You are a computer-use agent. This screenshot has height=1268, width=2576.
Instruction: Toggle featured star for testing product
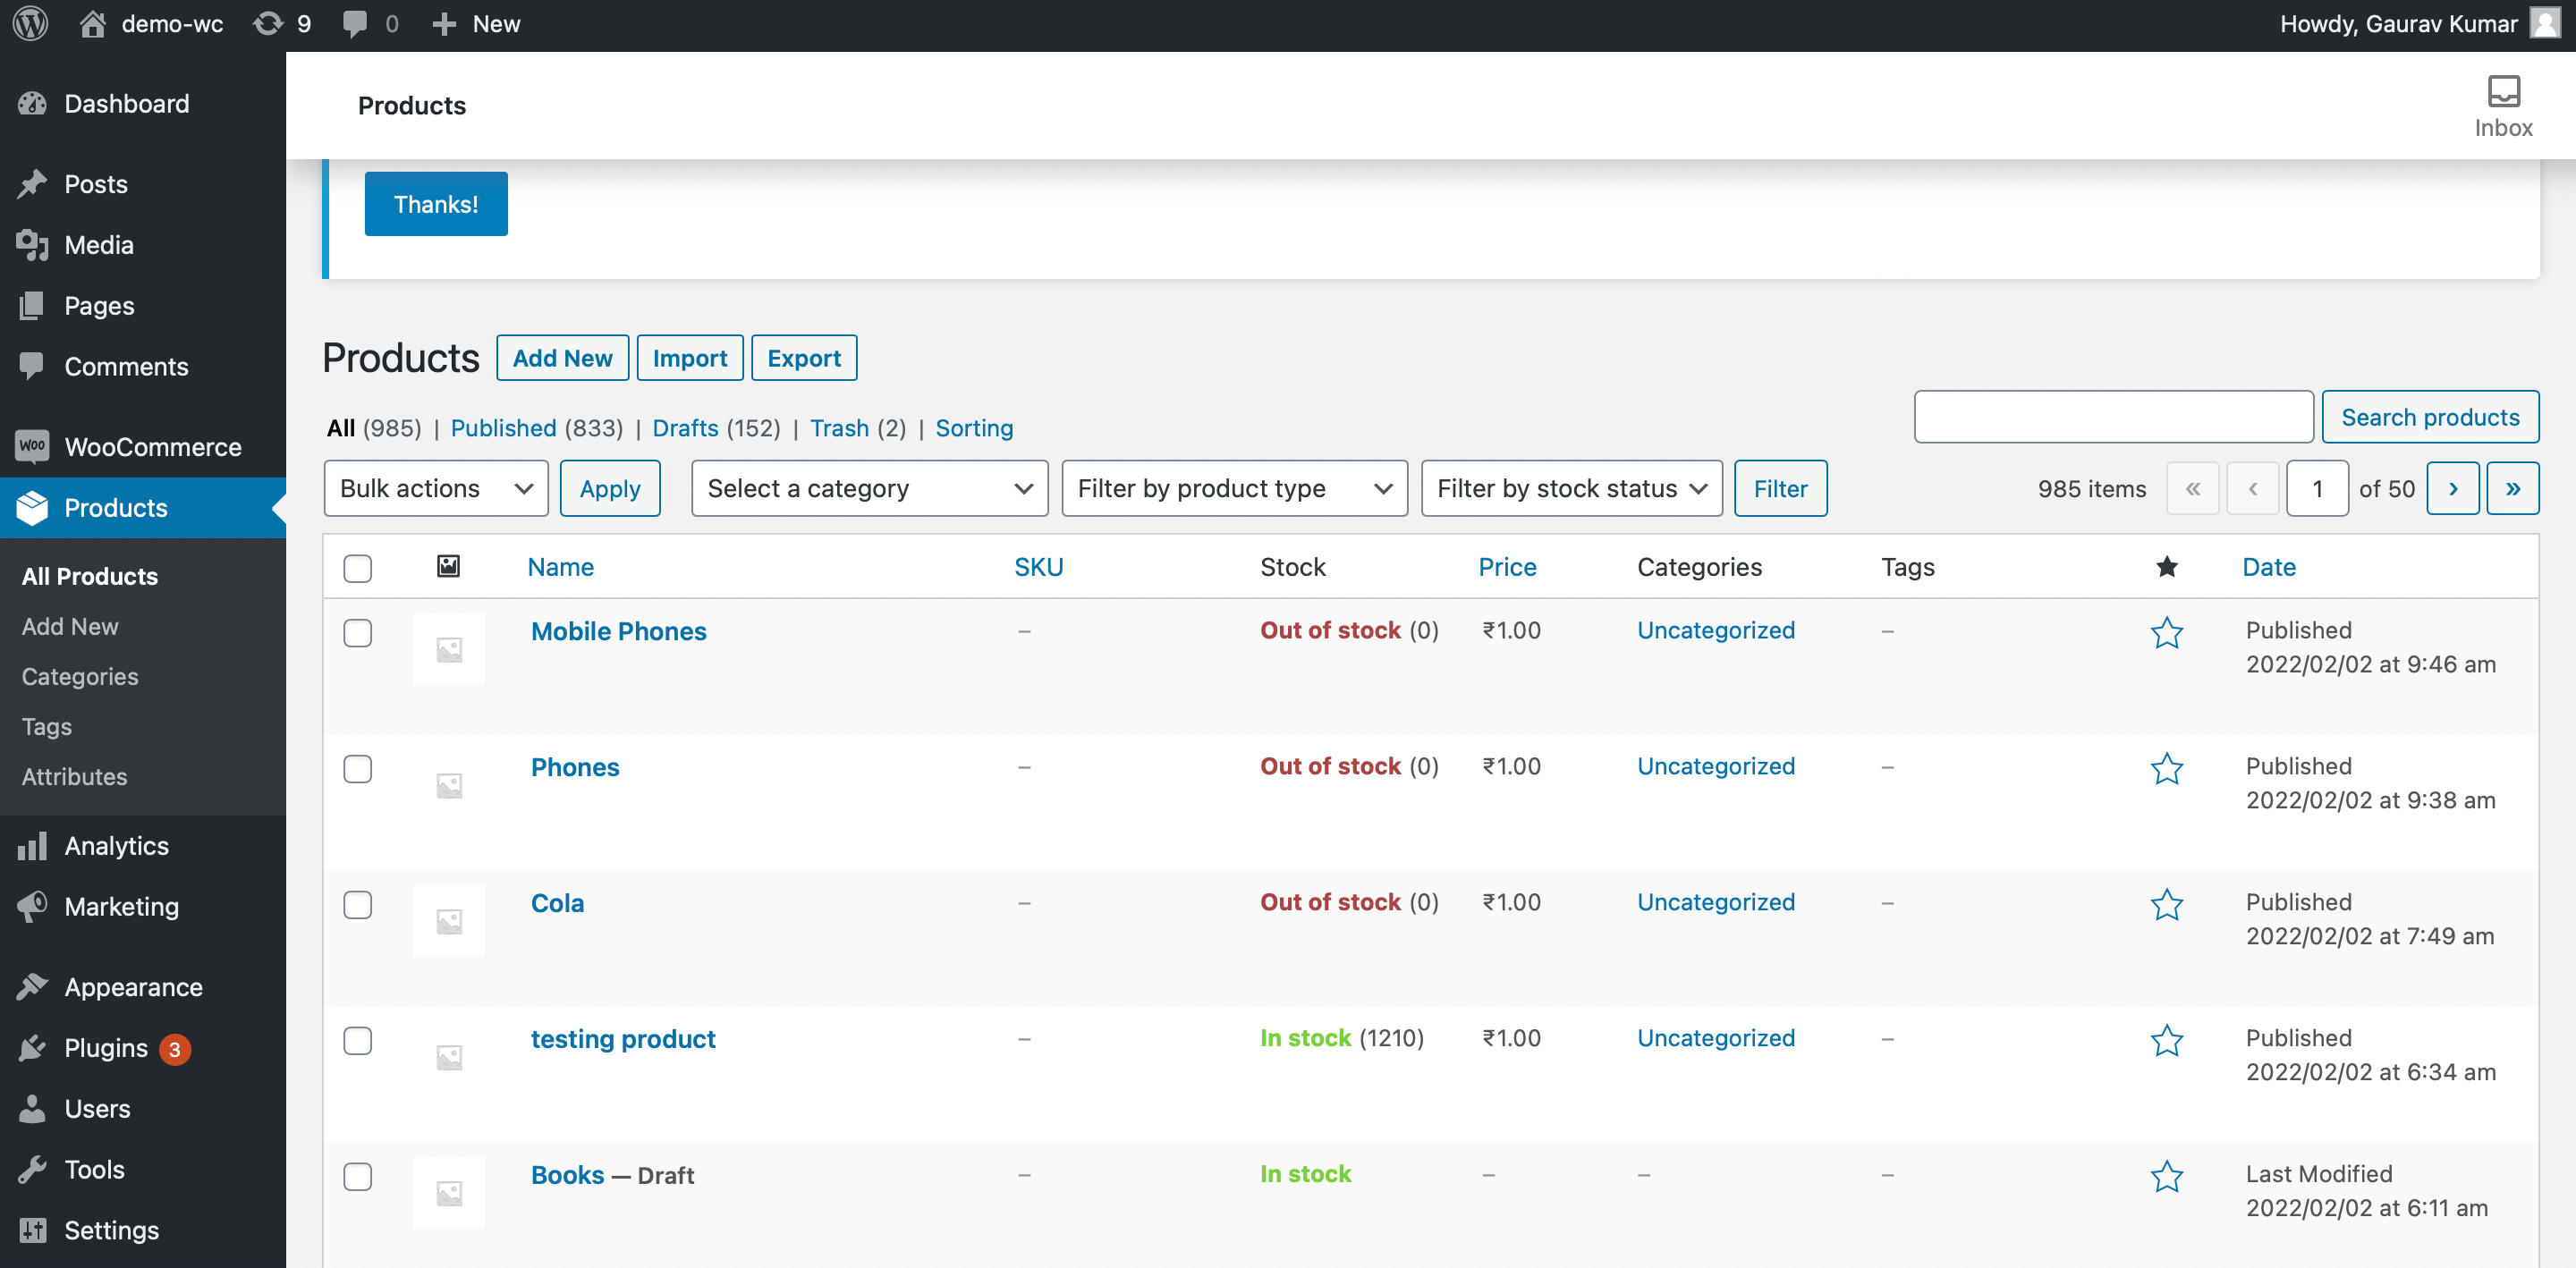[2166, 1040]
